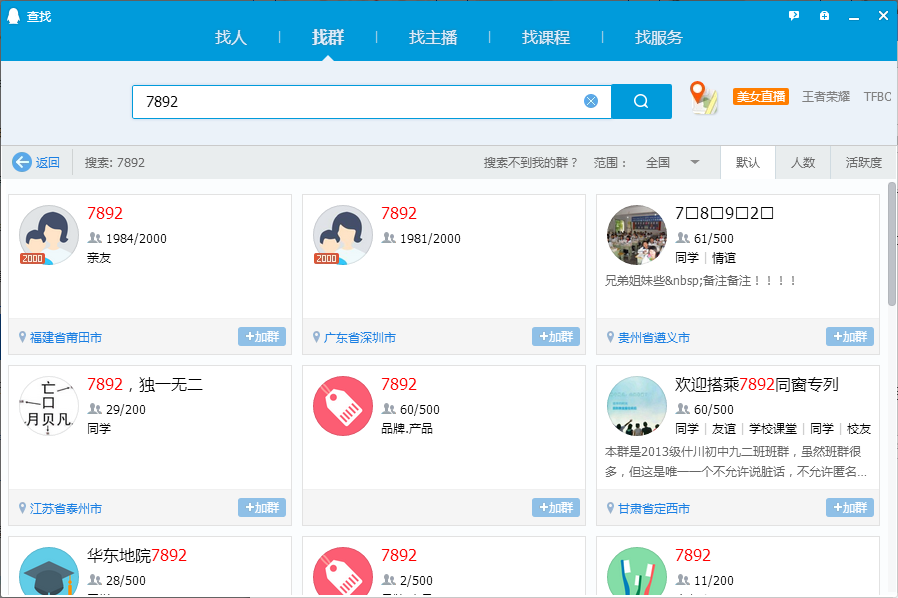The width and height of the screenshot is (898, 598).
Task: Select the 找课程 tab
Action: coord(544,37)
